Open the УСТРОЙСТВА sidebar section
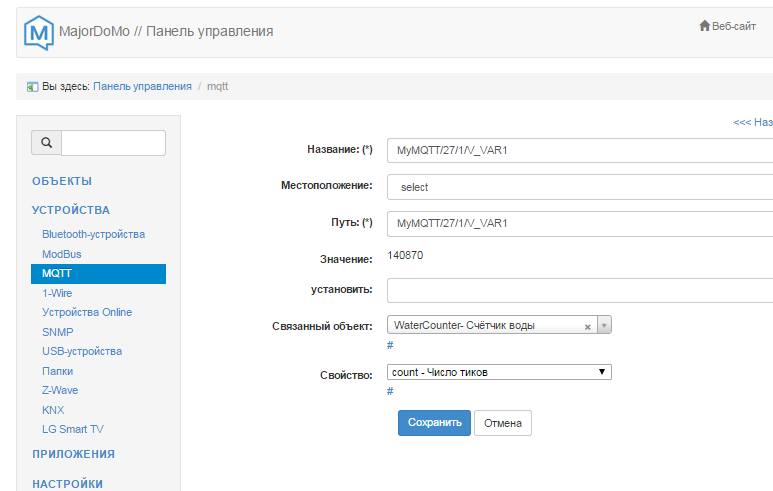773x491 pixels. click(x=71, y=210)
